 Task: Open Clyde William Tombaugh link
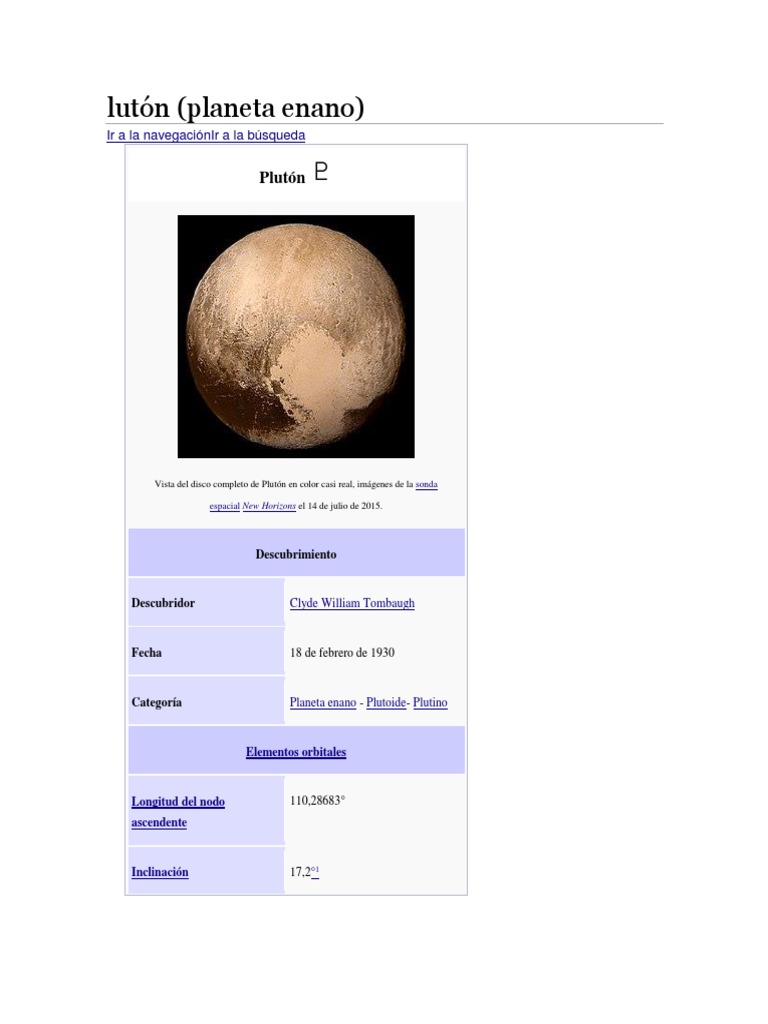[352, 603]
